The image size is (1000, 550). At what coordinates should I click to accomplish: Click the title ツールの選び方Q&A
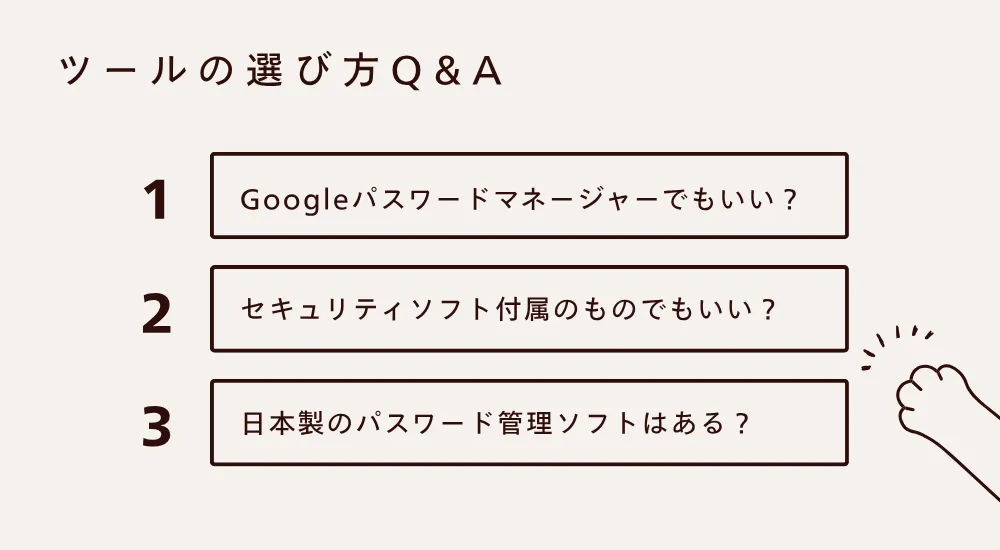click(280, 74)
